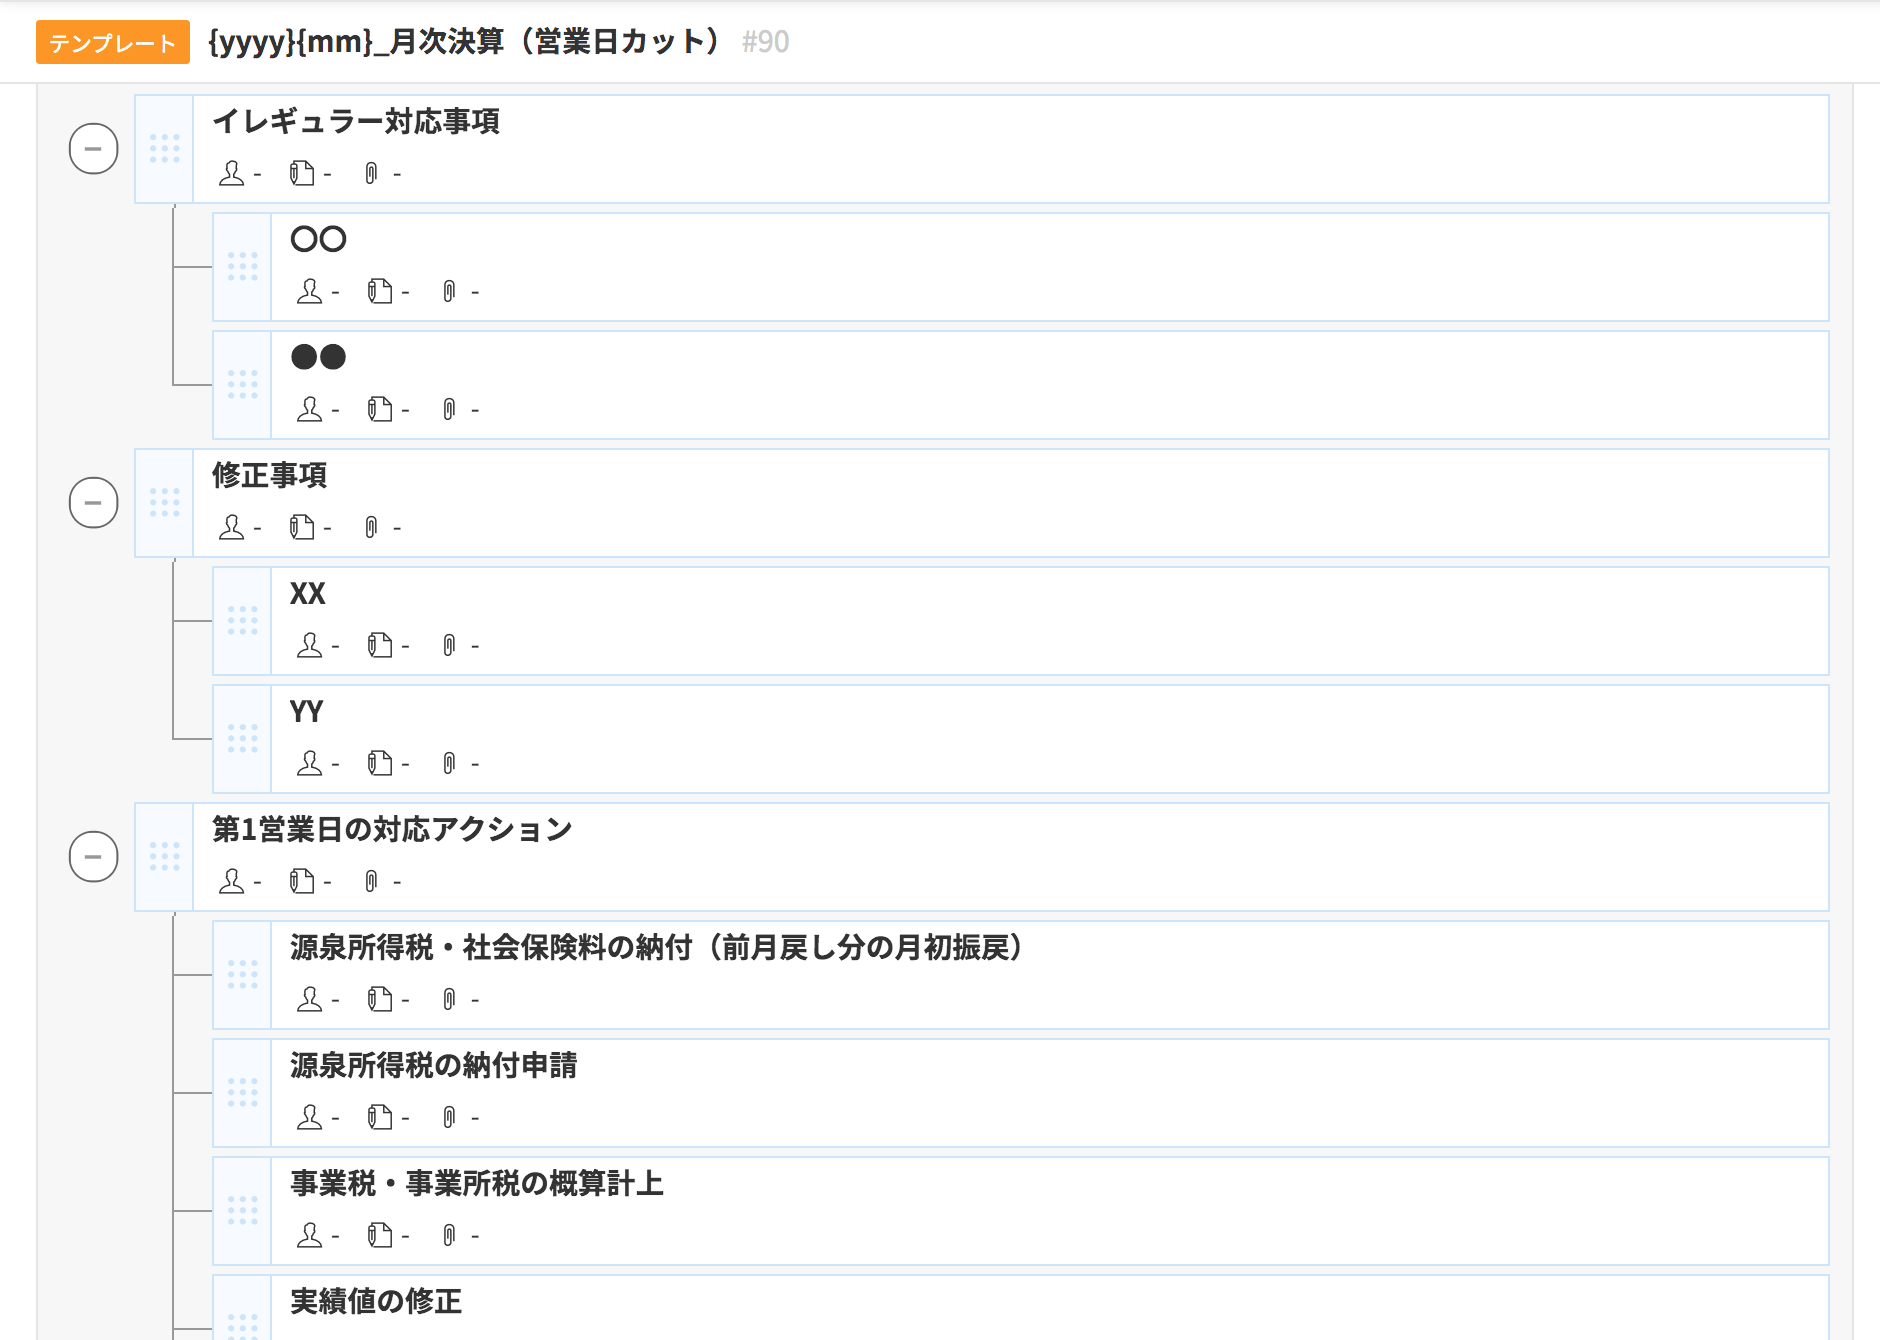Open the 実績値の修正 task
Viewport: 1880px width, 1340px height.
click(376, 1301)
